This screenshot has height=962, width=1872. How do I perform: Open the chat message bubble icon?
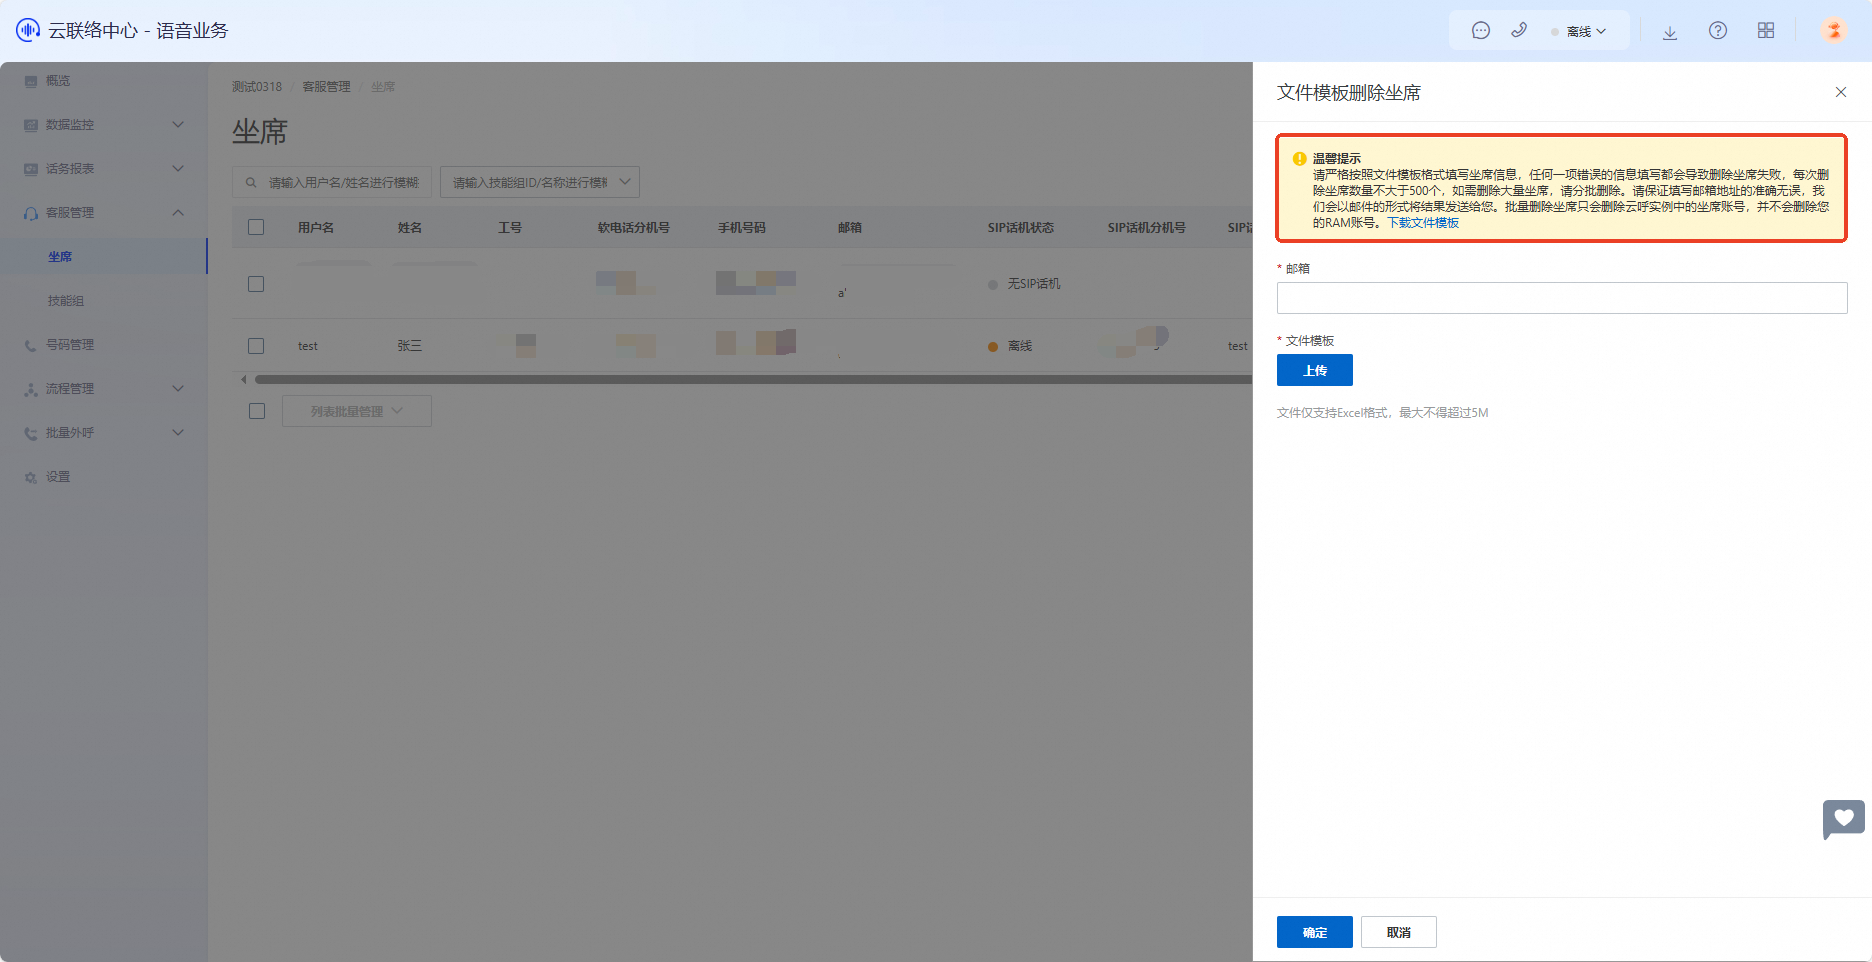(1481, 31)
